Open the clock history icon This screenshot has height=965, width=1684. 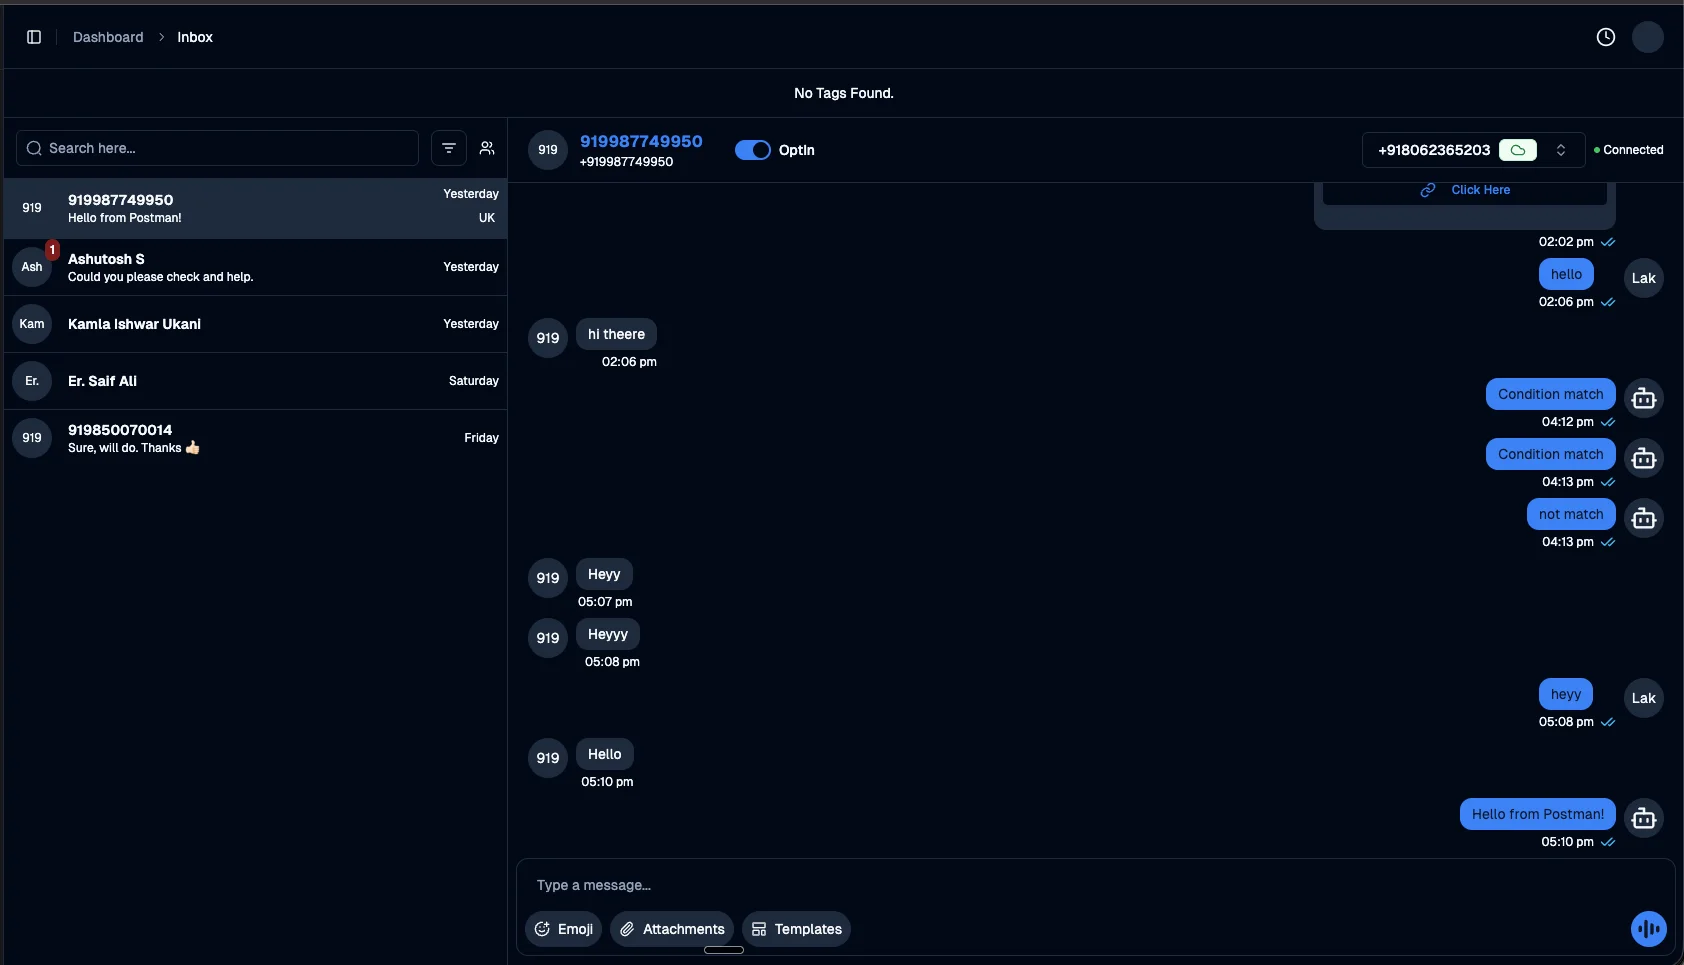coord(1606,37)
